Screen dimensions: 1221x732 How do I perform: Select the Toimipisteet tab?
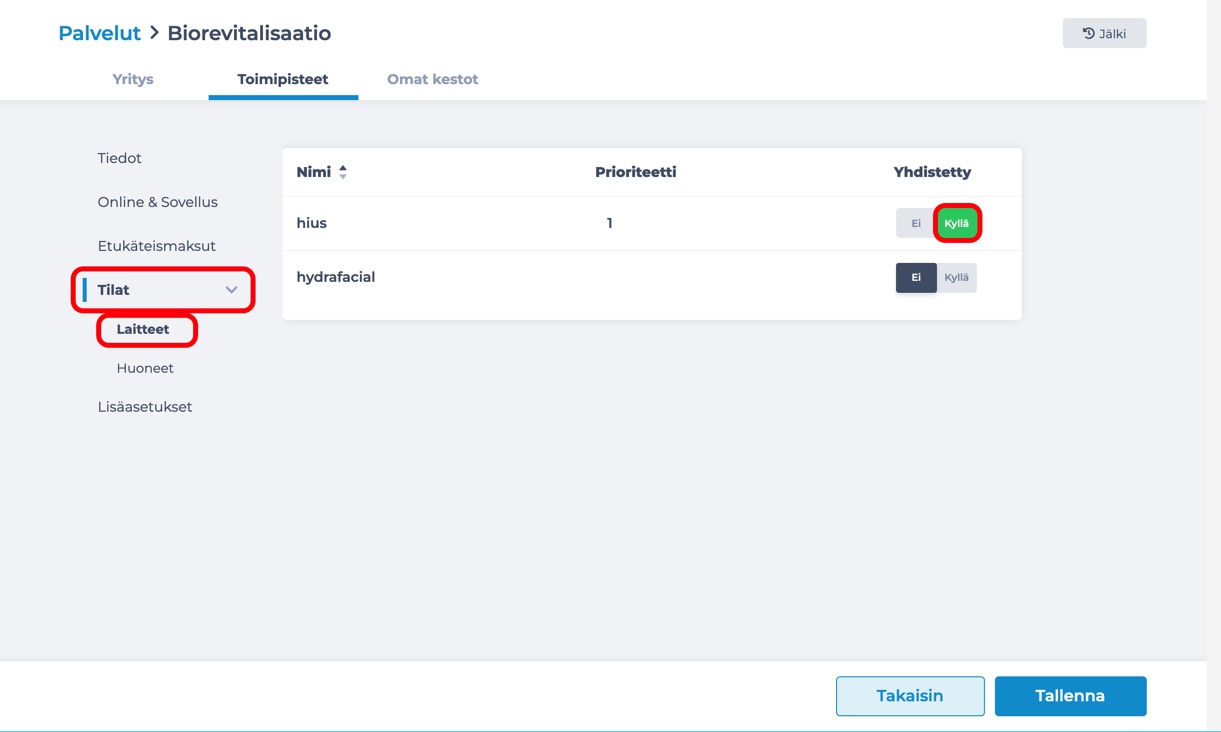coord(283,79)
